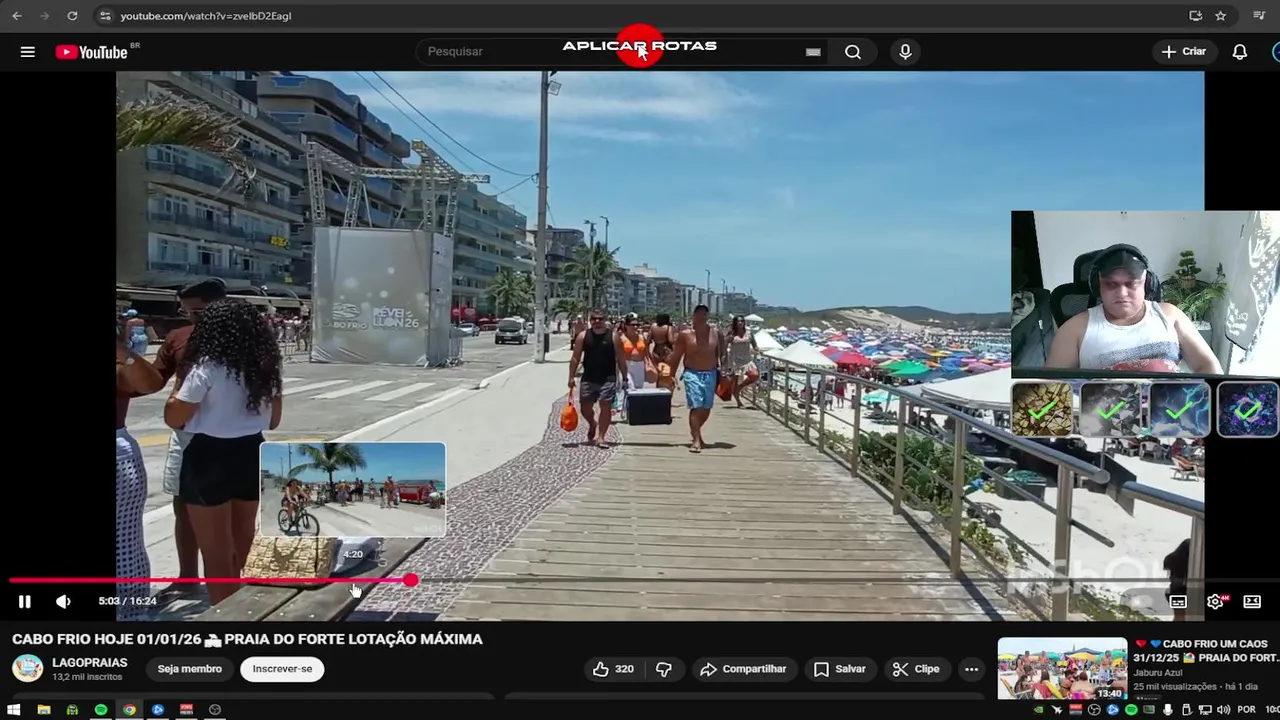Click Inscrever-se to subscribe

click(x=282, y=669)
